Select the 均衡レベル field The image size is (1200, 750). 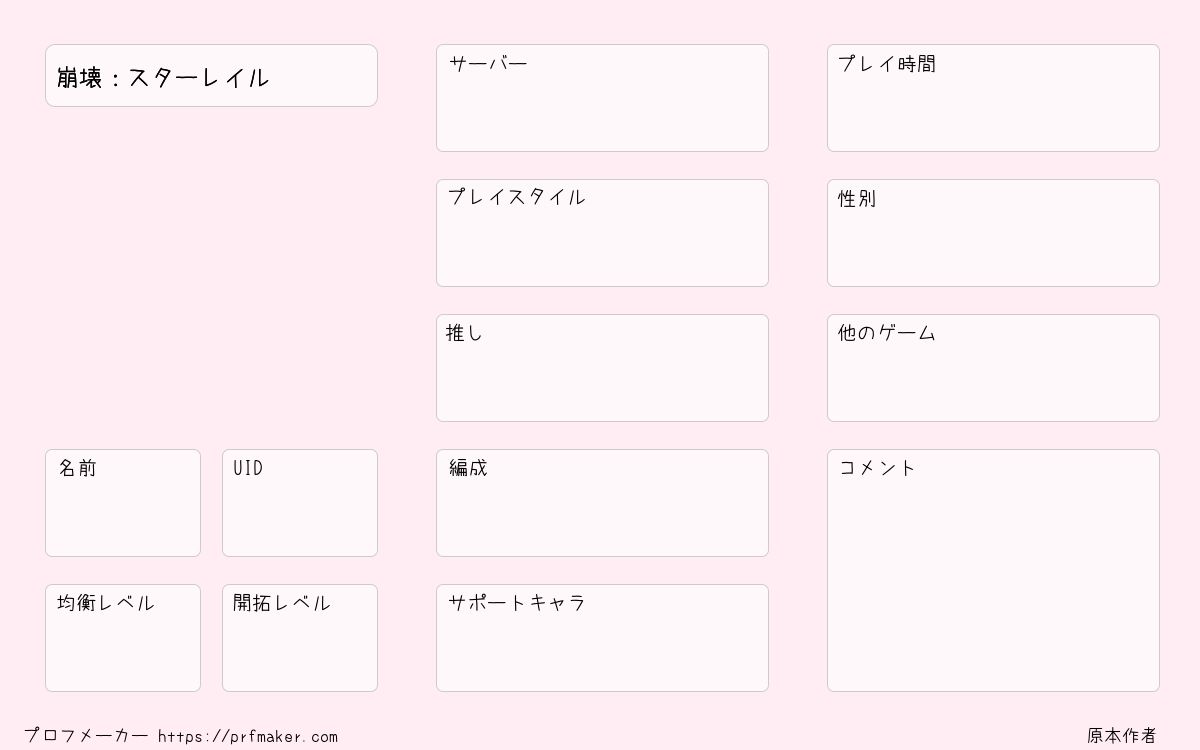point(123,638)
